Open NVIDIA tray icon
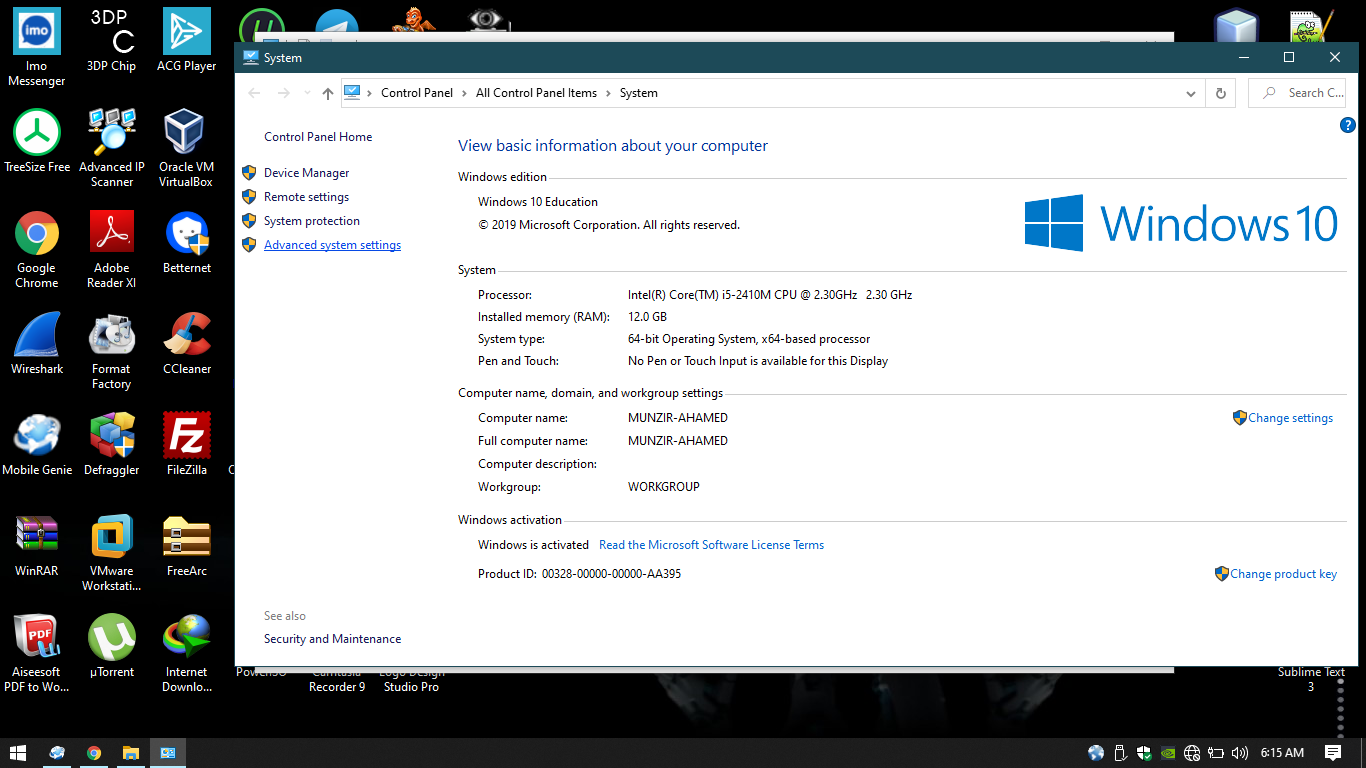1366x768 pixels. point(1167,753)
